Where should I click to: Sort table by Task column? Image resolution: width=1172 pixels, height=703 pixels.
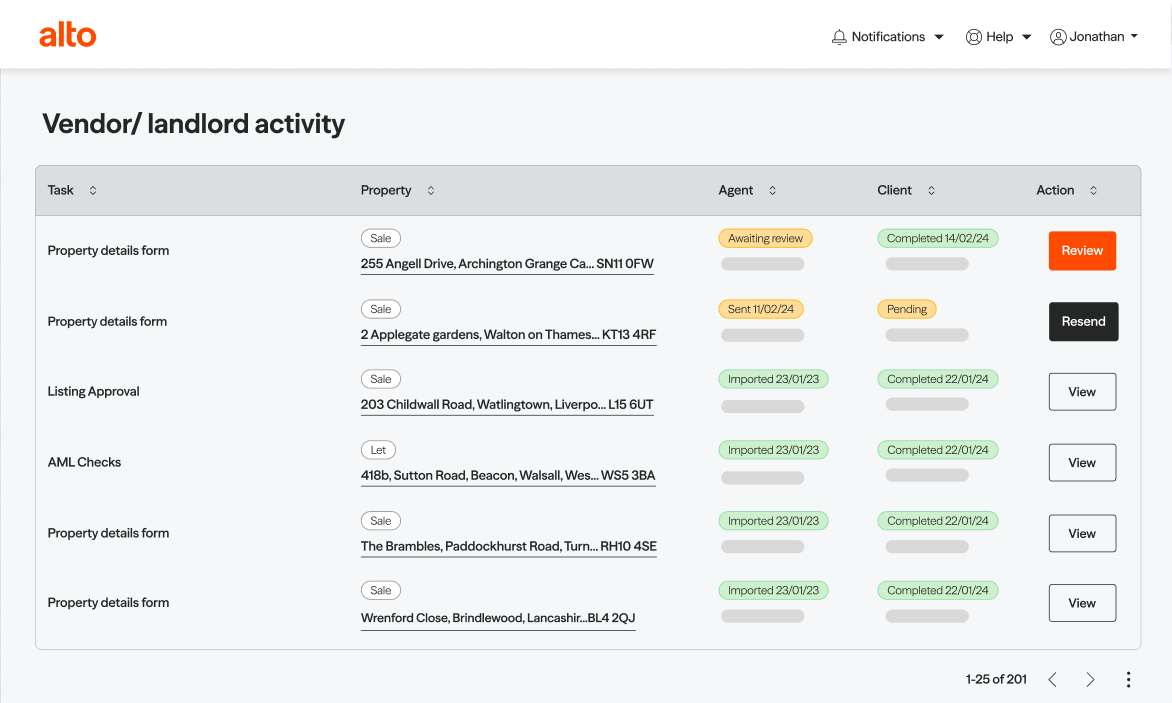point(93,190)
